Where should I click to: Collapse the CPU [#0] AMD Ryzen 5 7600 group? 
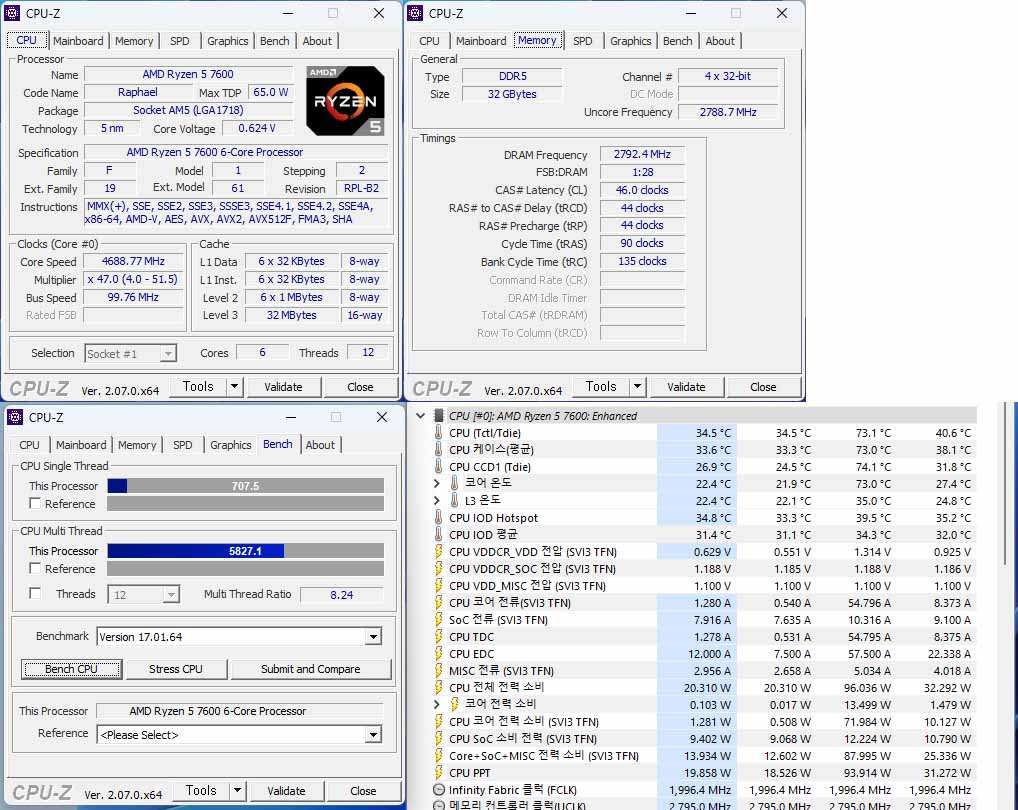pos(420,415)
